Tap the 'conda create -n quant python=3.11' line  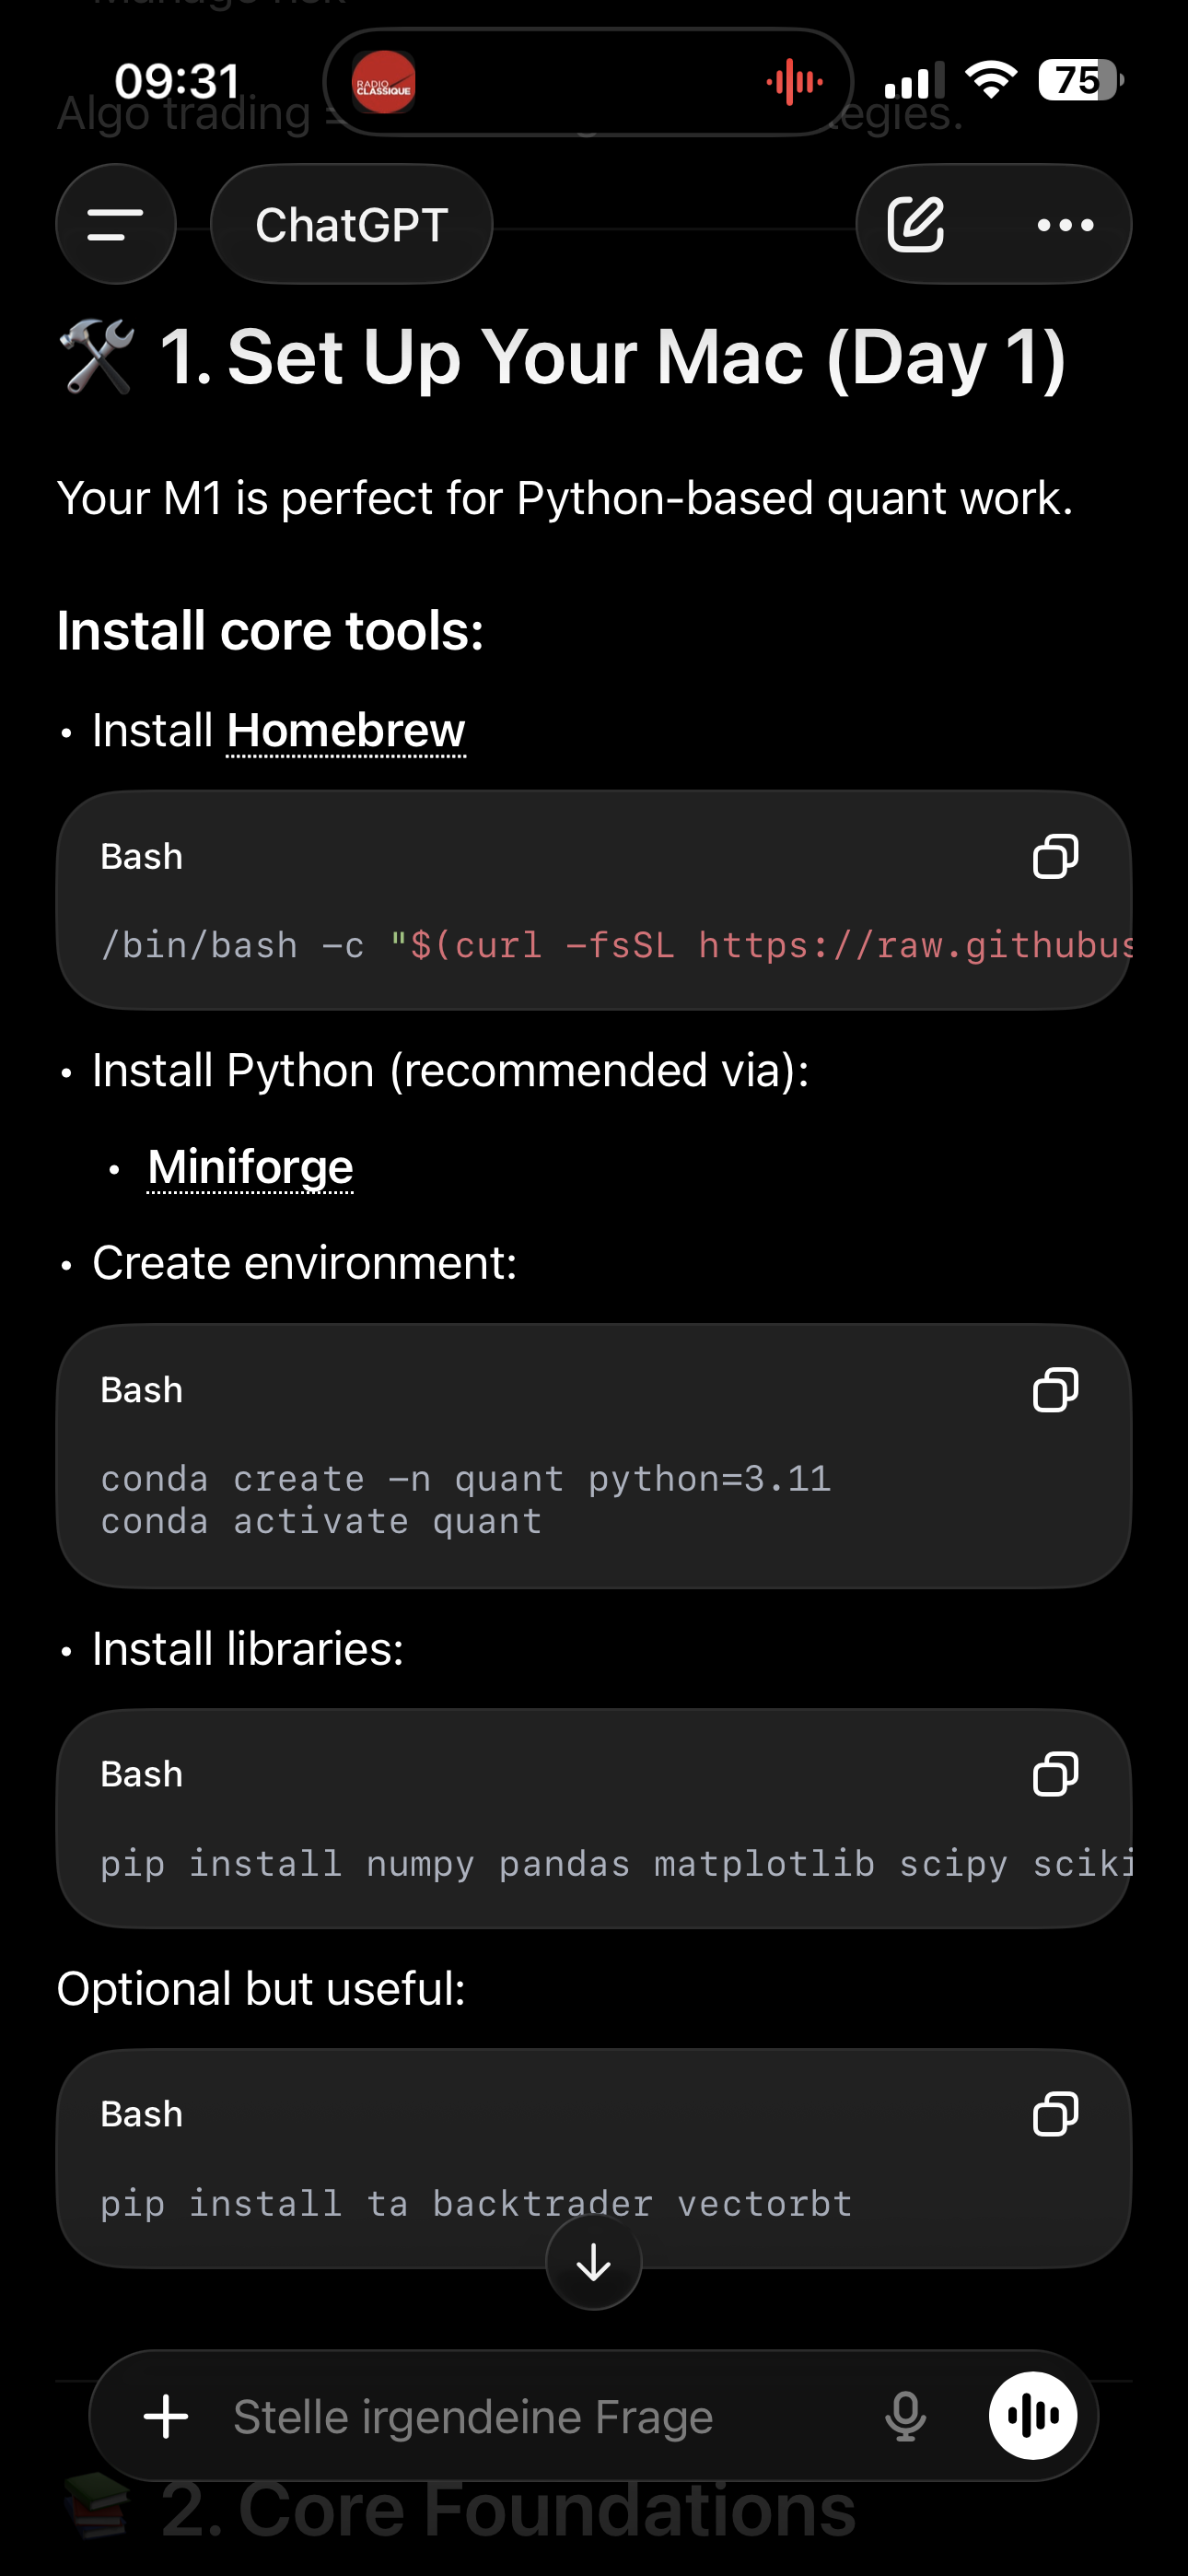[466, 1479]
